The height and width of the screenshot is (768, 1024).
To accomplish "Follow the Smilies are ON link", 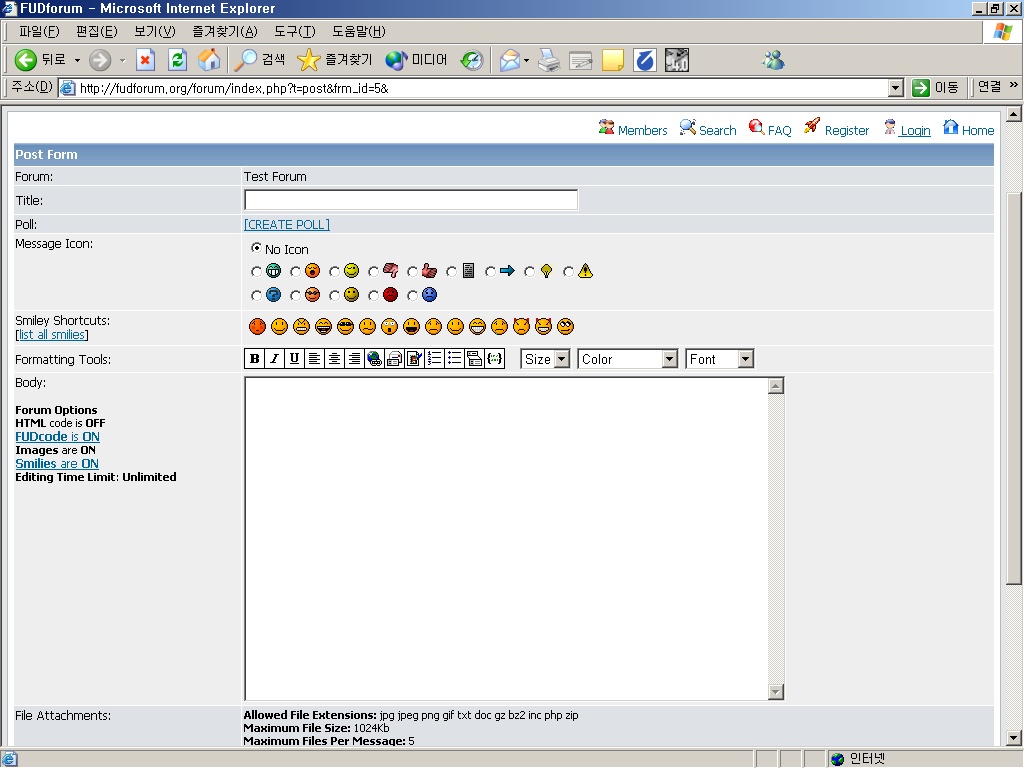I will [57, 464].
